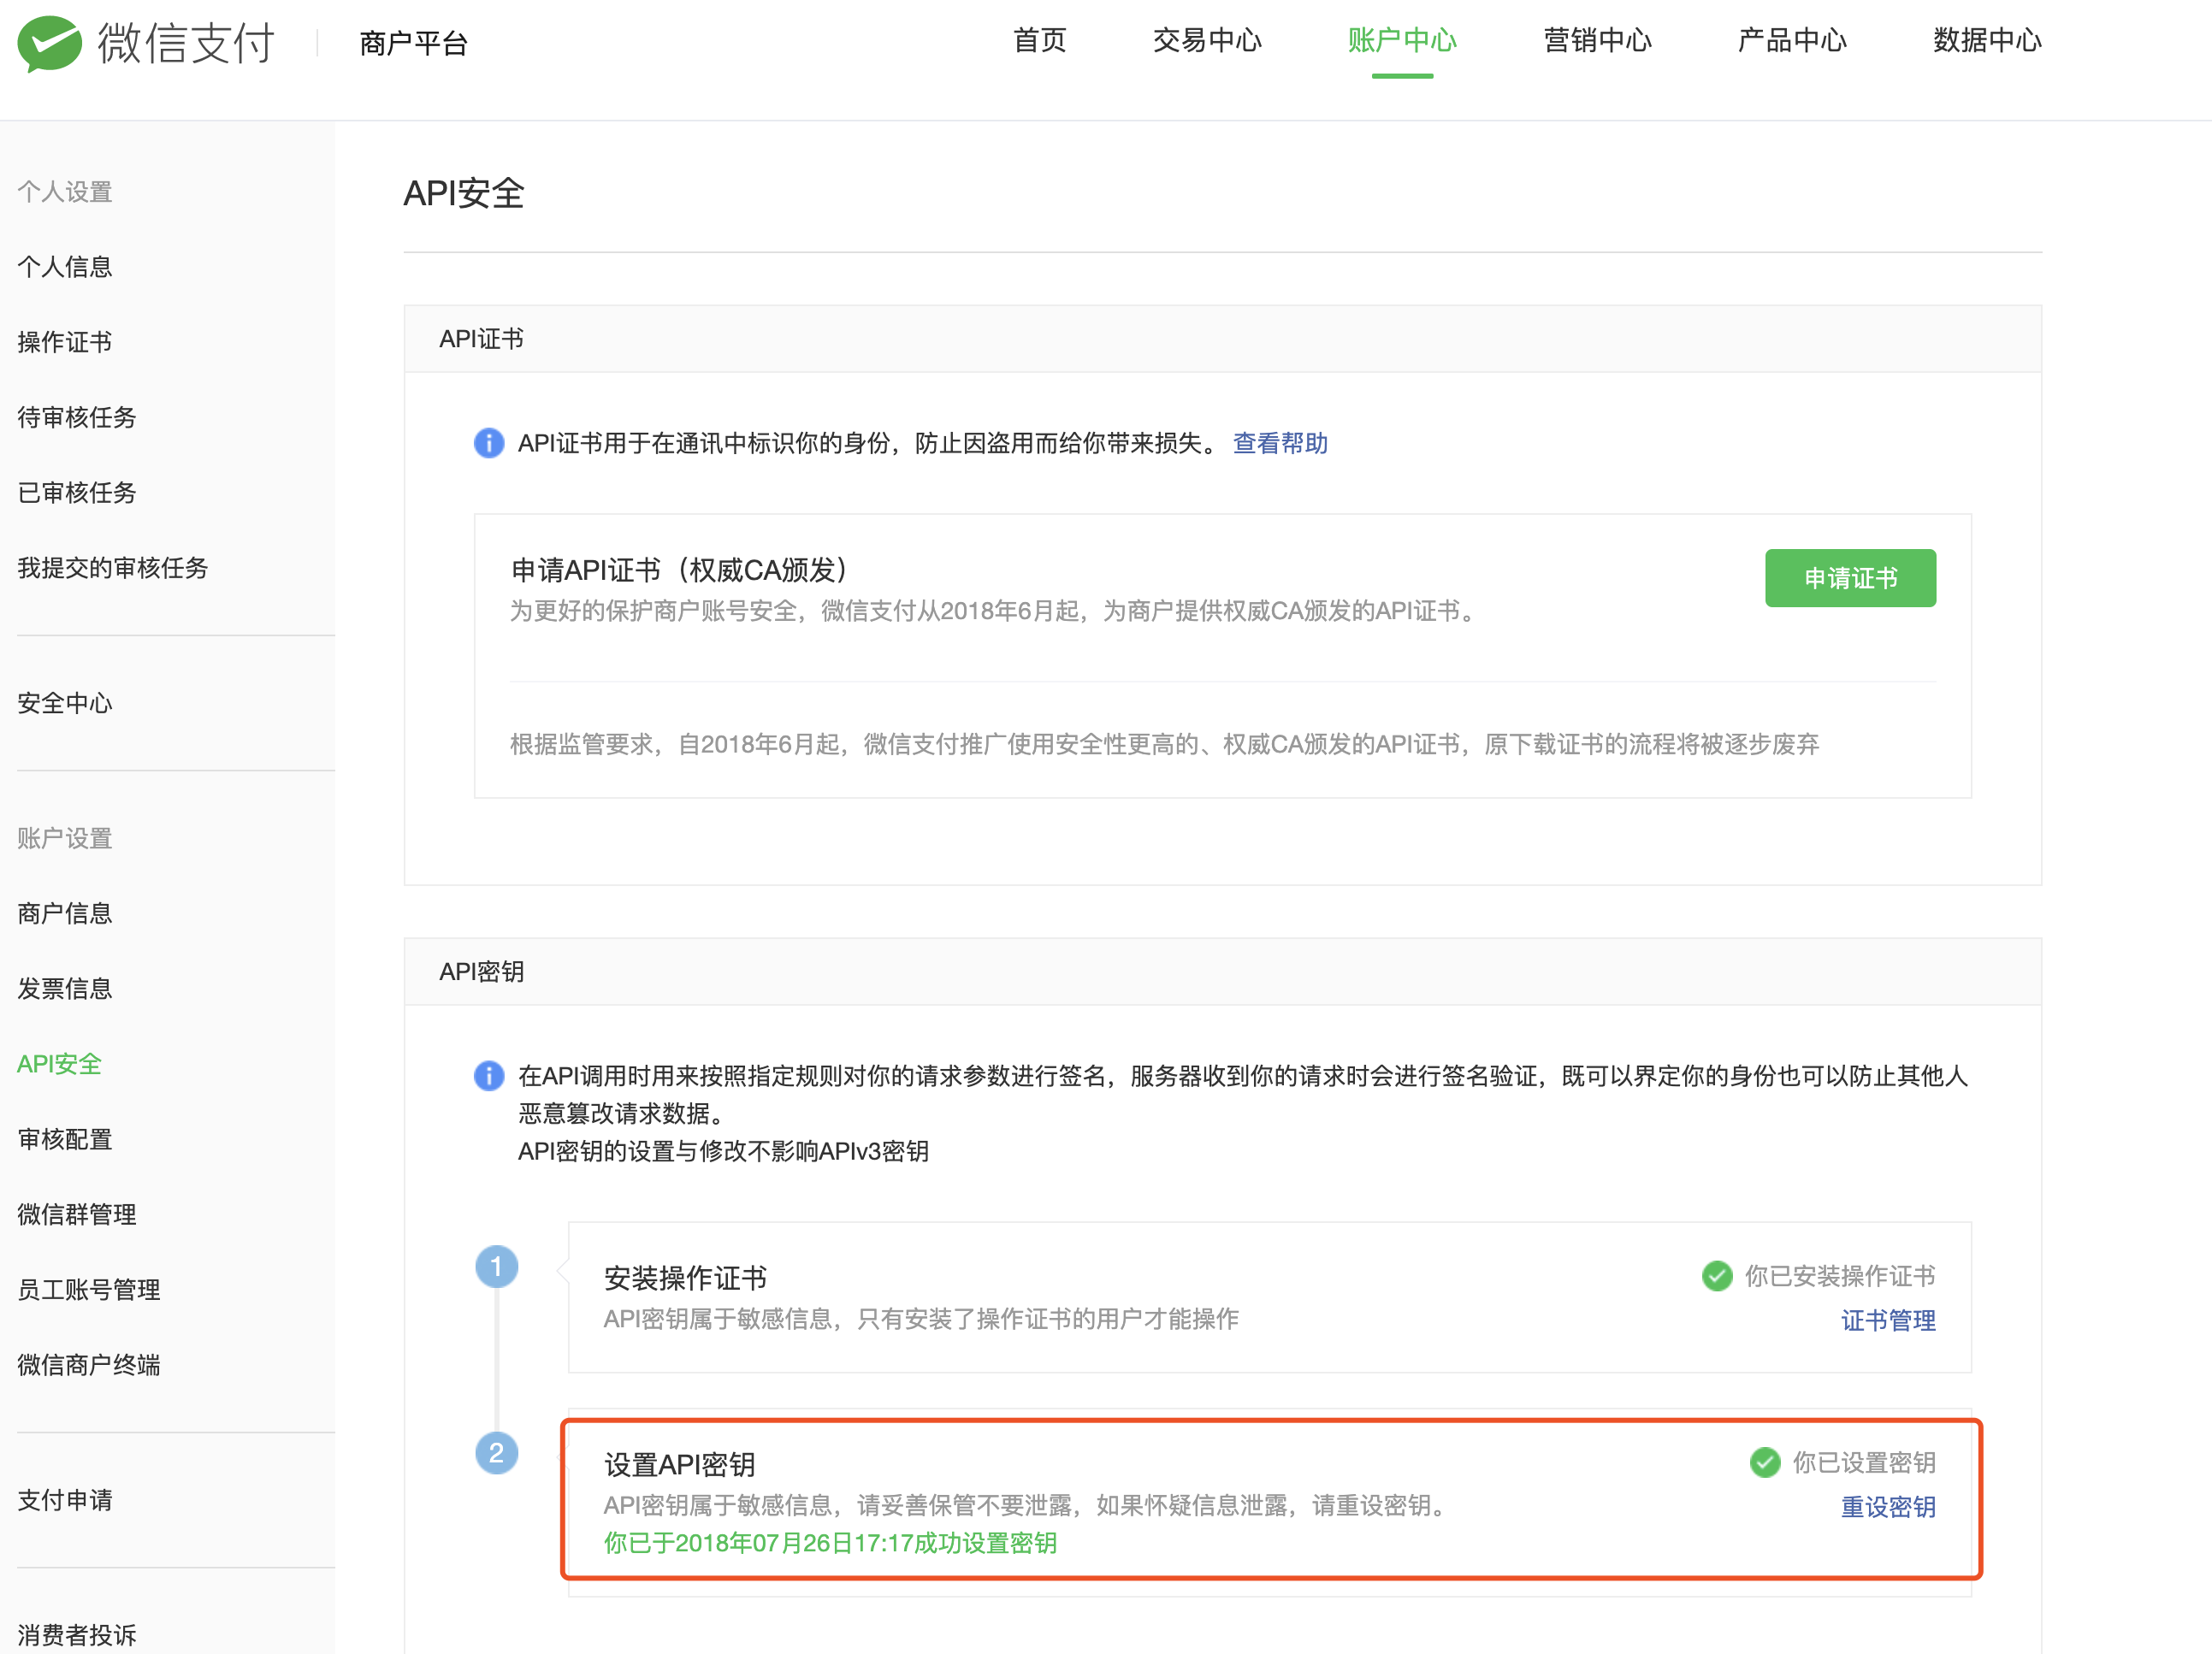Click the green checkmark next to 你已安装操作证书
The height and width of the screenshot is (1654, 2212).
point(1717,1276)
